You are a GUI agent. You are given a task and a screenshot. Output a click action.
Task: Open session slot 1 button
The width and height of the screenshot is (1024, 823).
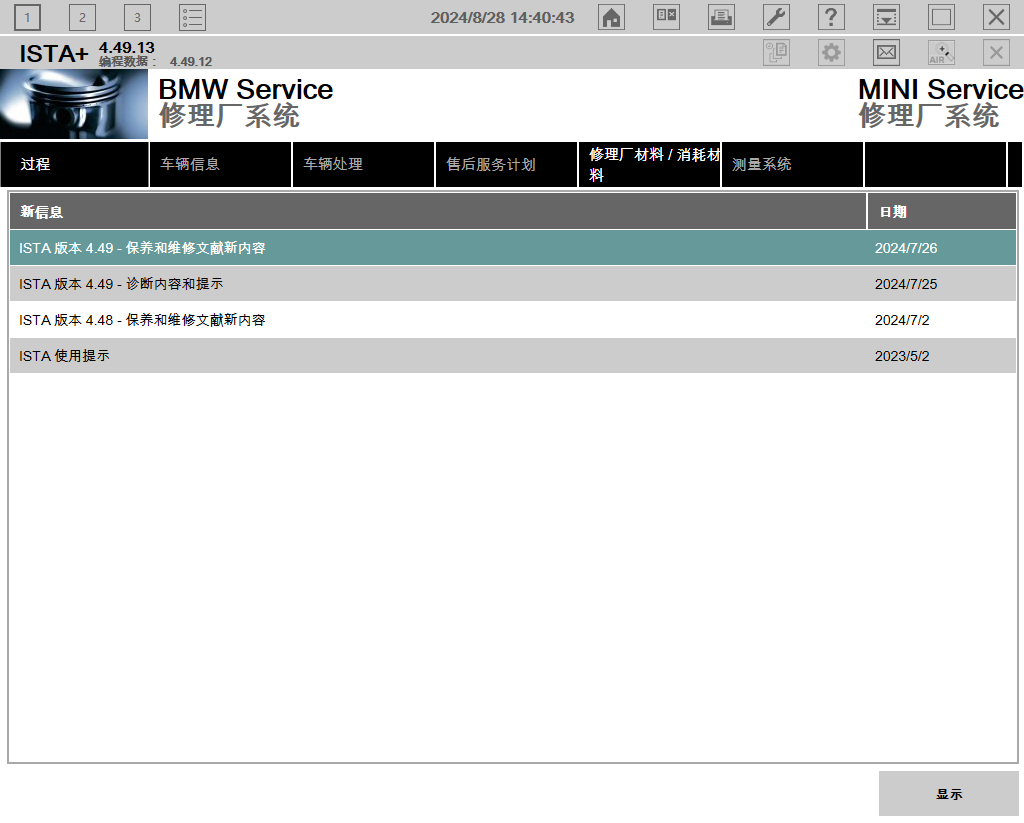click(x=27, y=18)
